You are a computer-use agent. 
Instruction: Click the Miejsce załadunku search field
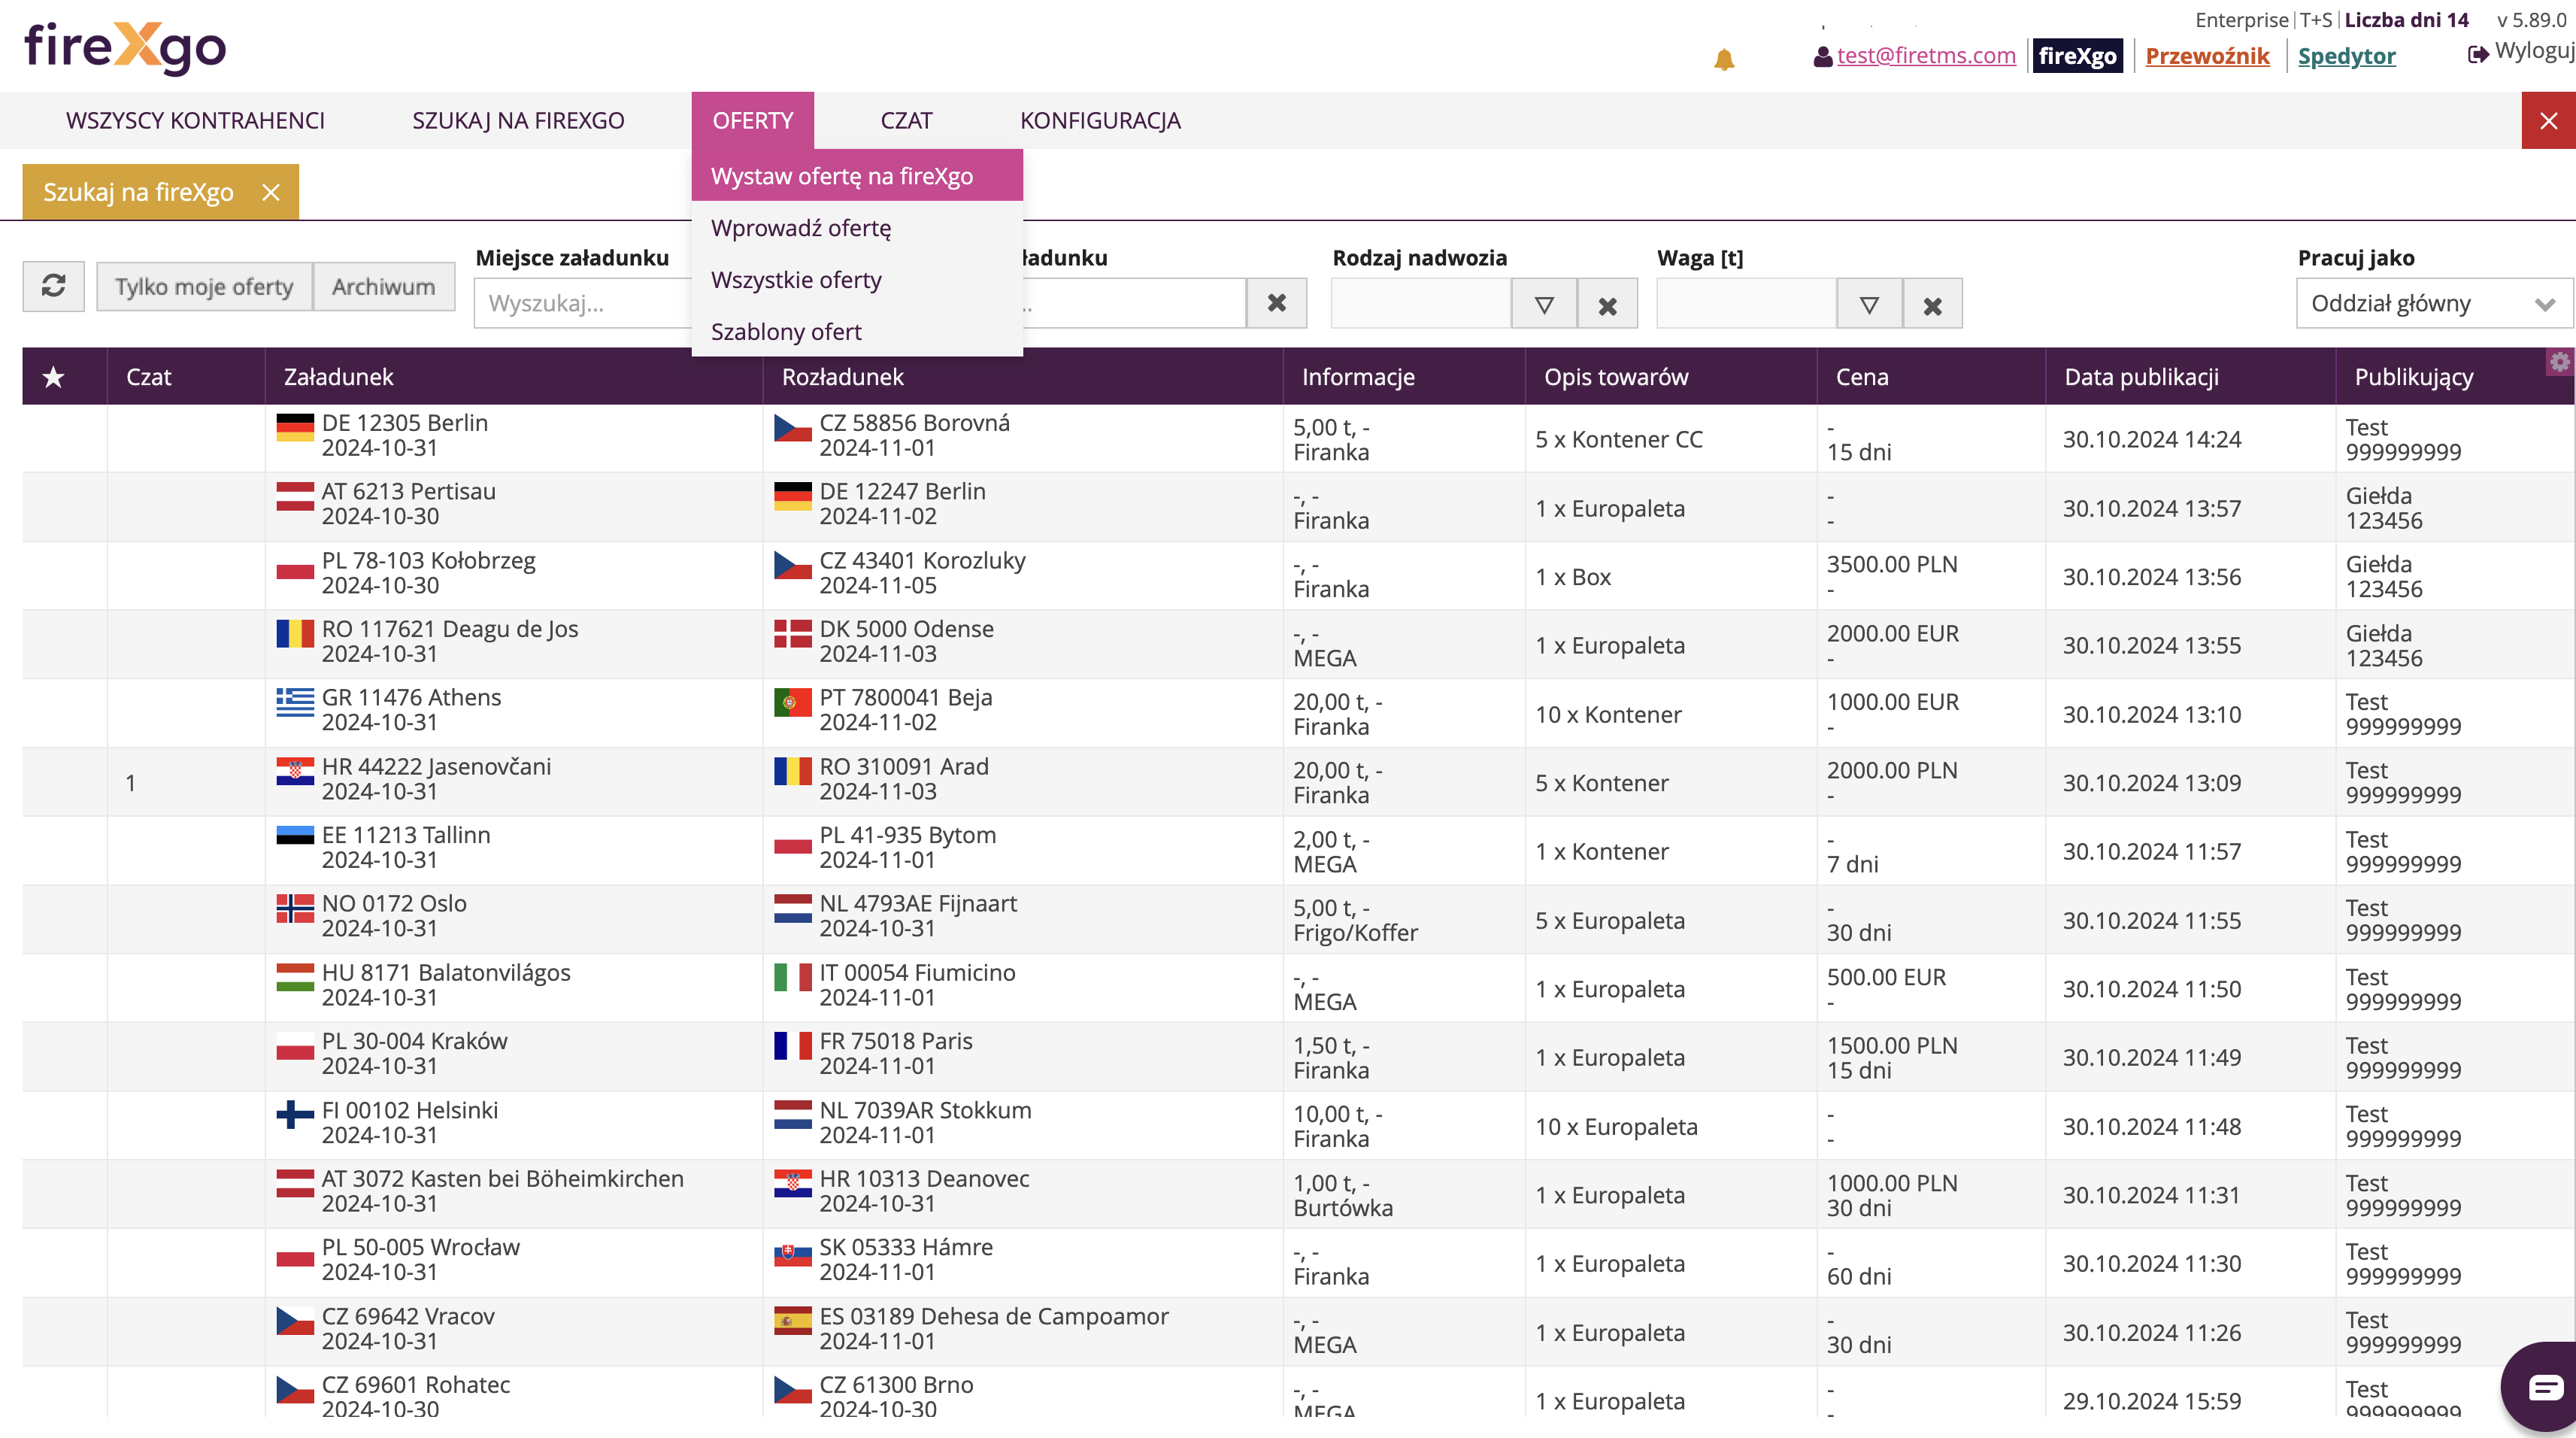580,303
